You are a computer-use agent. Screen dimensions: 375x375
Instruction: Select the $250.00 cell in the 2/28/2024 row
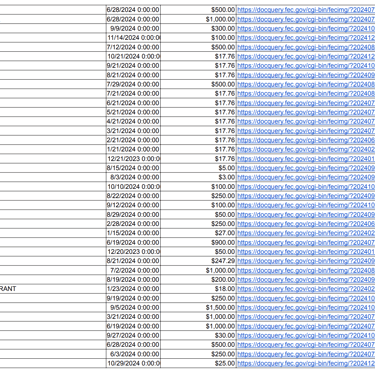(199, 224)
